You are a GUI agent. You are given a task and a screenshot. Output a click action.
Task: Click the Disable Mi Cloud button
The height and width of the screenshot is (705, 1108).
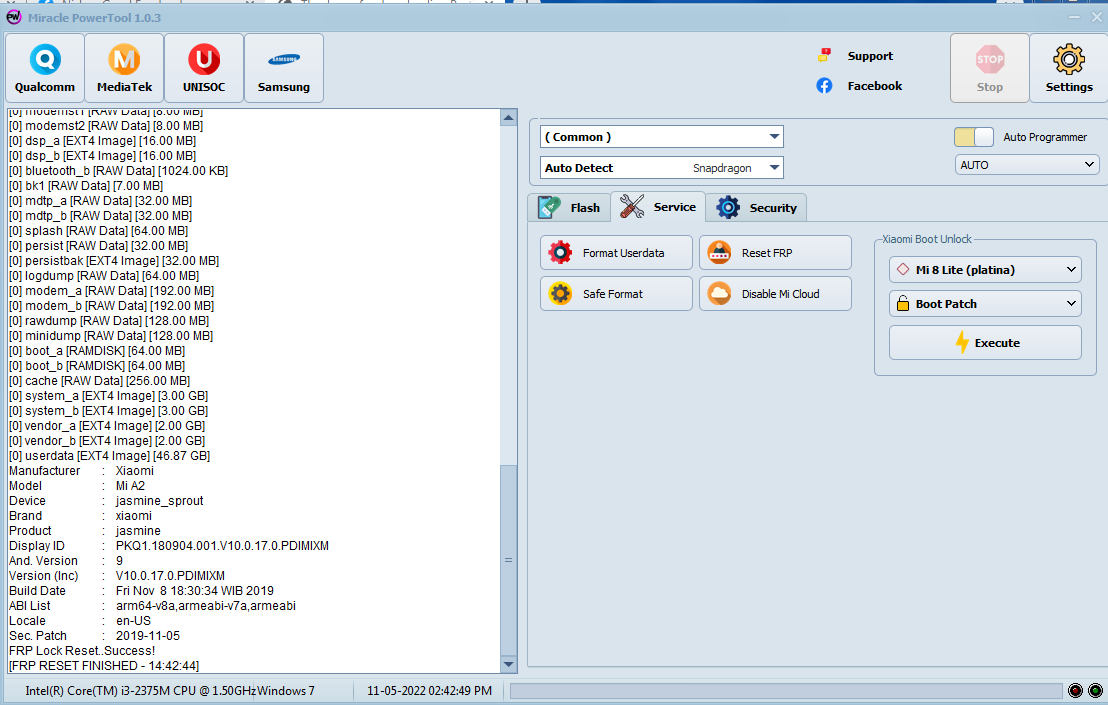775,294
